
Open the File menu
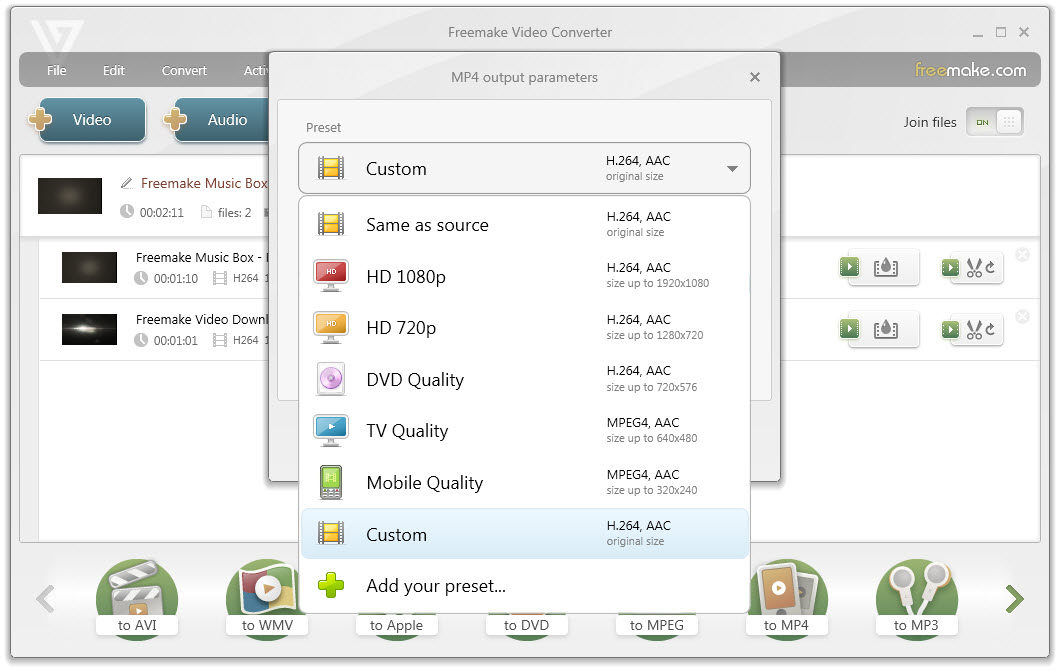pyautogui.click(x=56, y=70)
